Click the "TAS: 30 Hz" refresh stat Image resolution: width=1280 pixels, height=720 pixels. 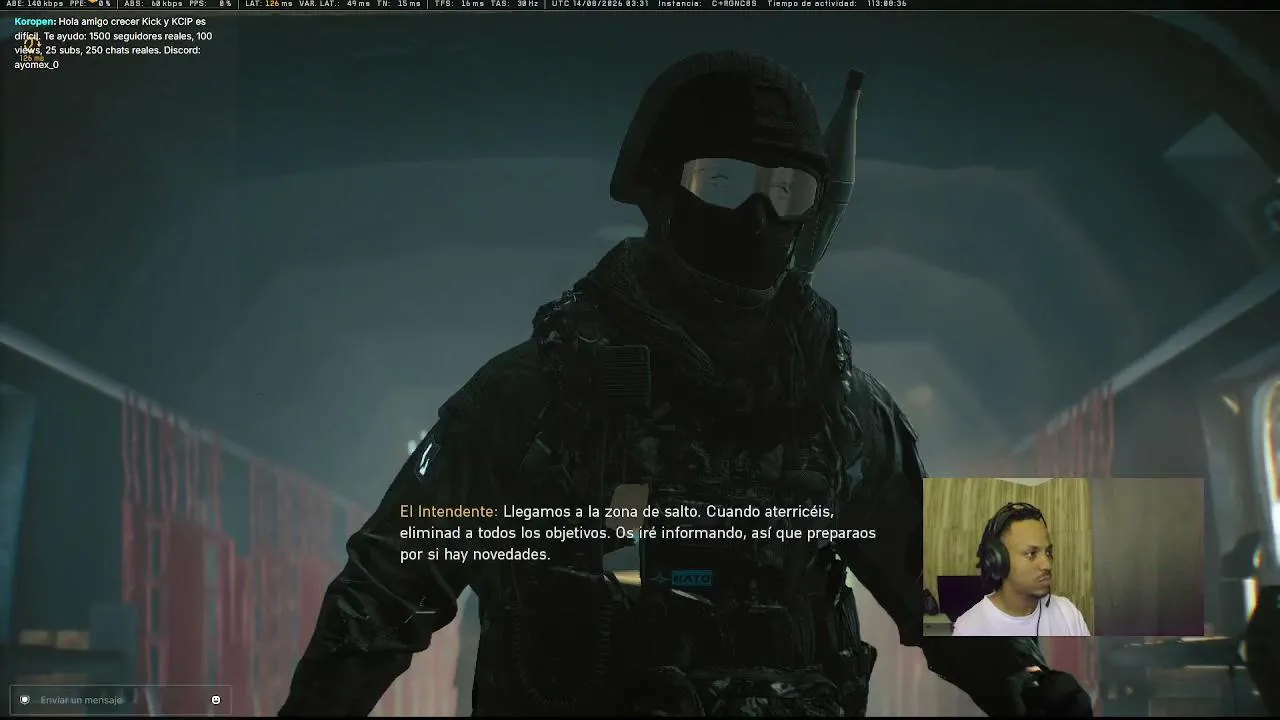coord(514,4)
